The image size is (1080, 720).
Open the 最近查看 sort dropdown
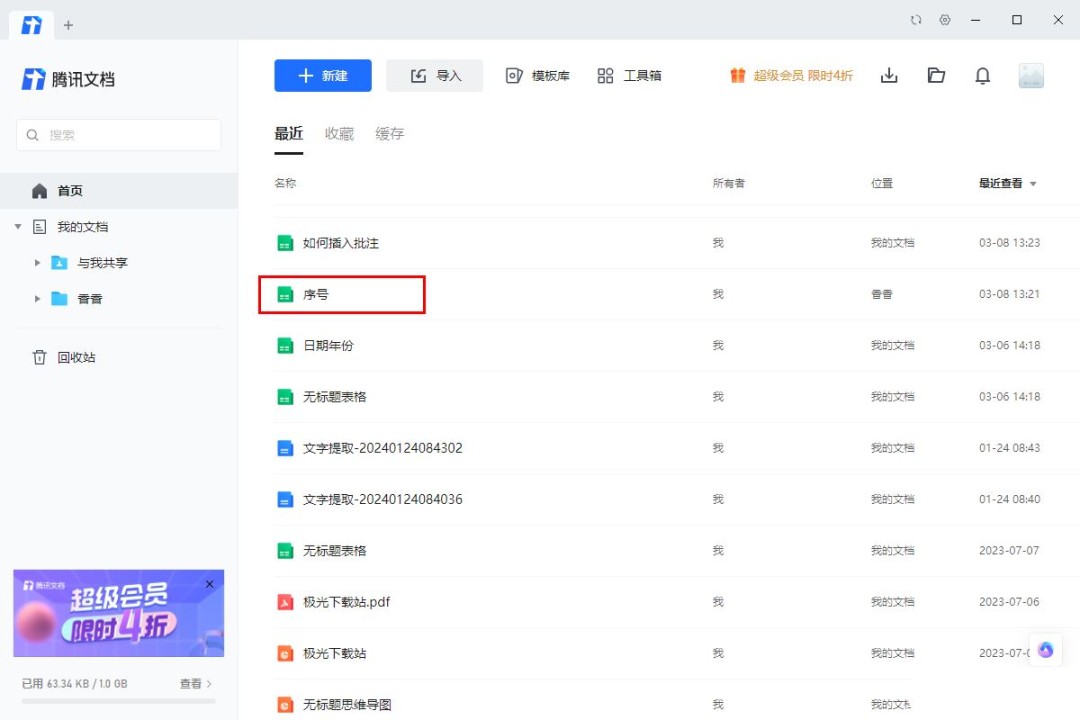coord(1008,184)
